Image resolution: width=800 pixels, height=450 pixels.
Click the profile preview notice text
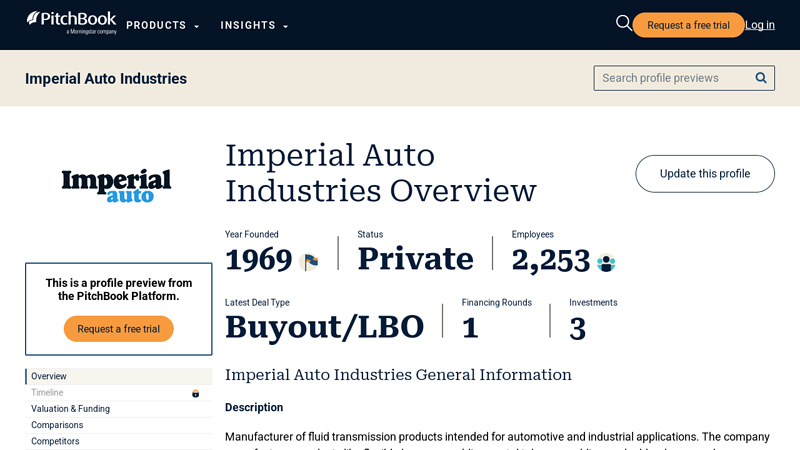click(118, 290)
